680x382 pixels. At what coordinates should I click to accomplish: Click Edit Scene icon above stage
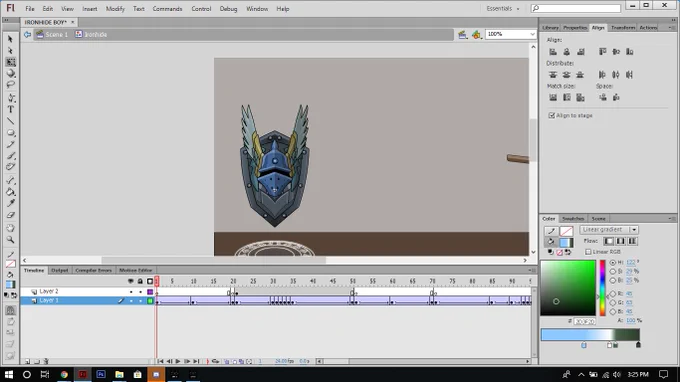point(462,34)
